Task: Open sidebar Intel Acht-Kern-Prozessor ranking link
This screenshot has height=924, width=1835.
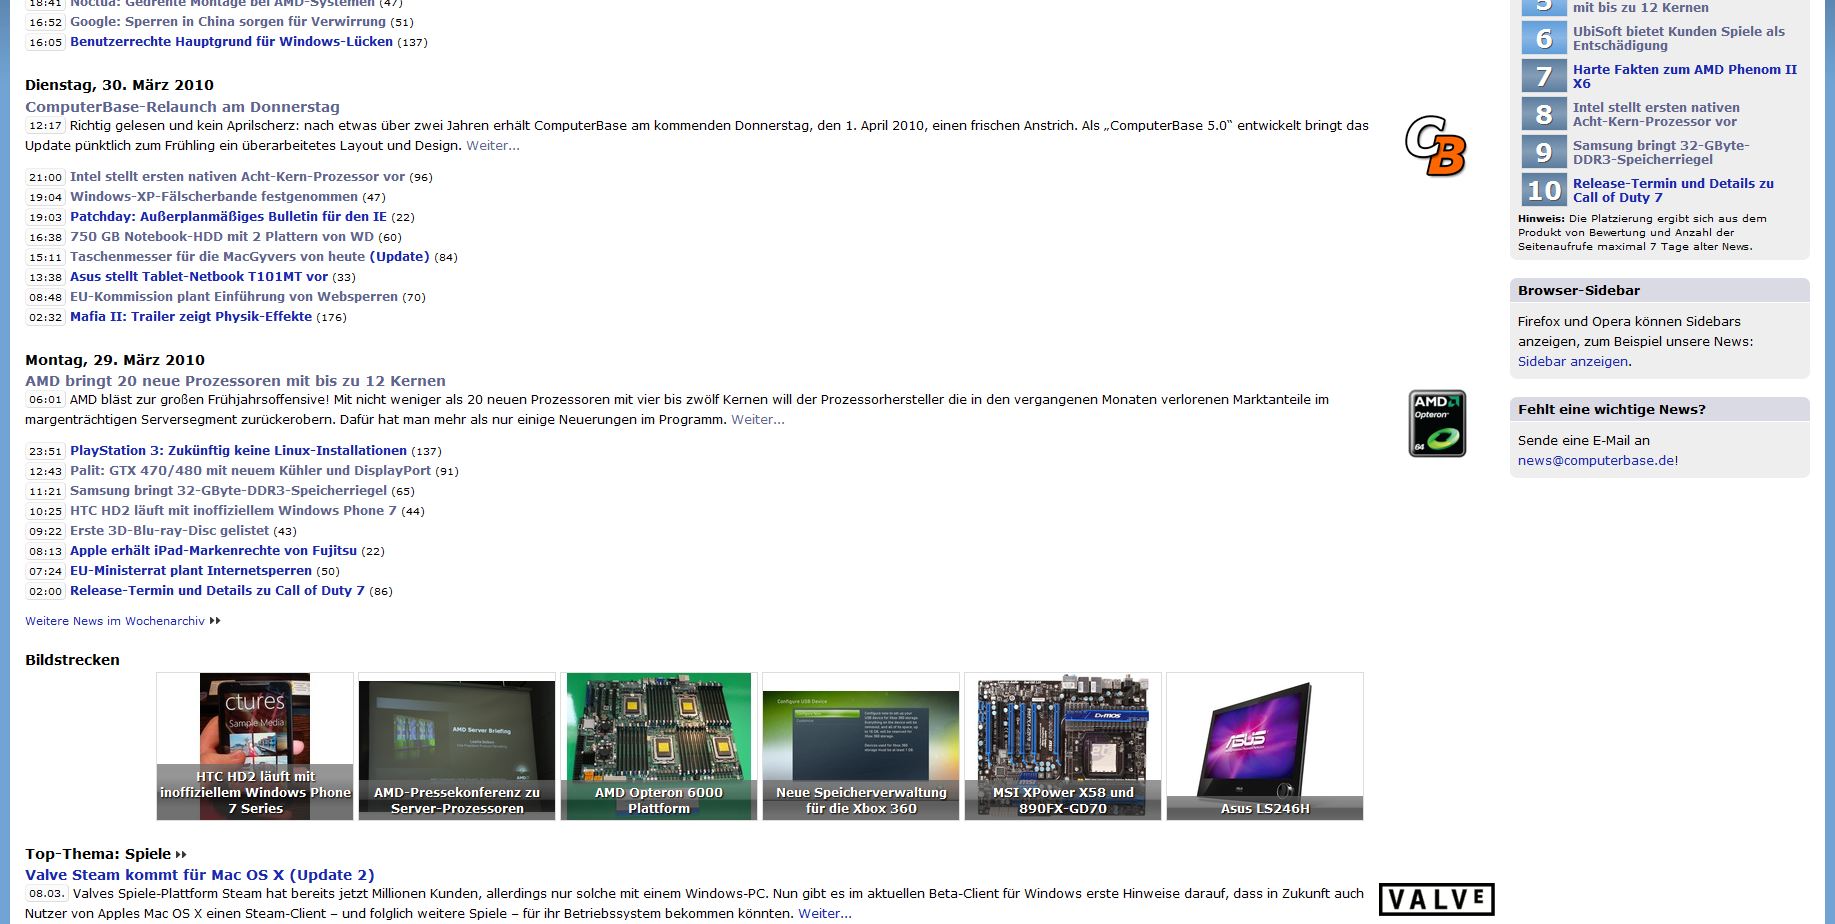Action: [1656, 114]
